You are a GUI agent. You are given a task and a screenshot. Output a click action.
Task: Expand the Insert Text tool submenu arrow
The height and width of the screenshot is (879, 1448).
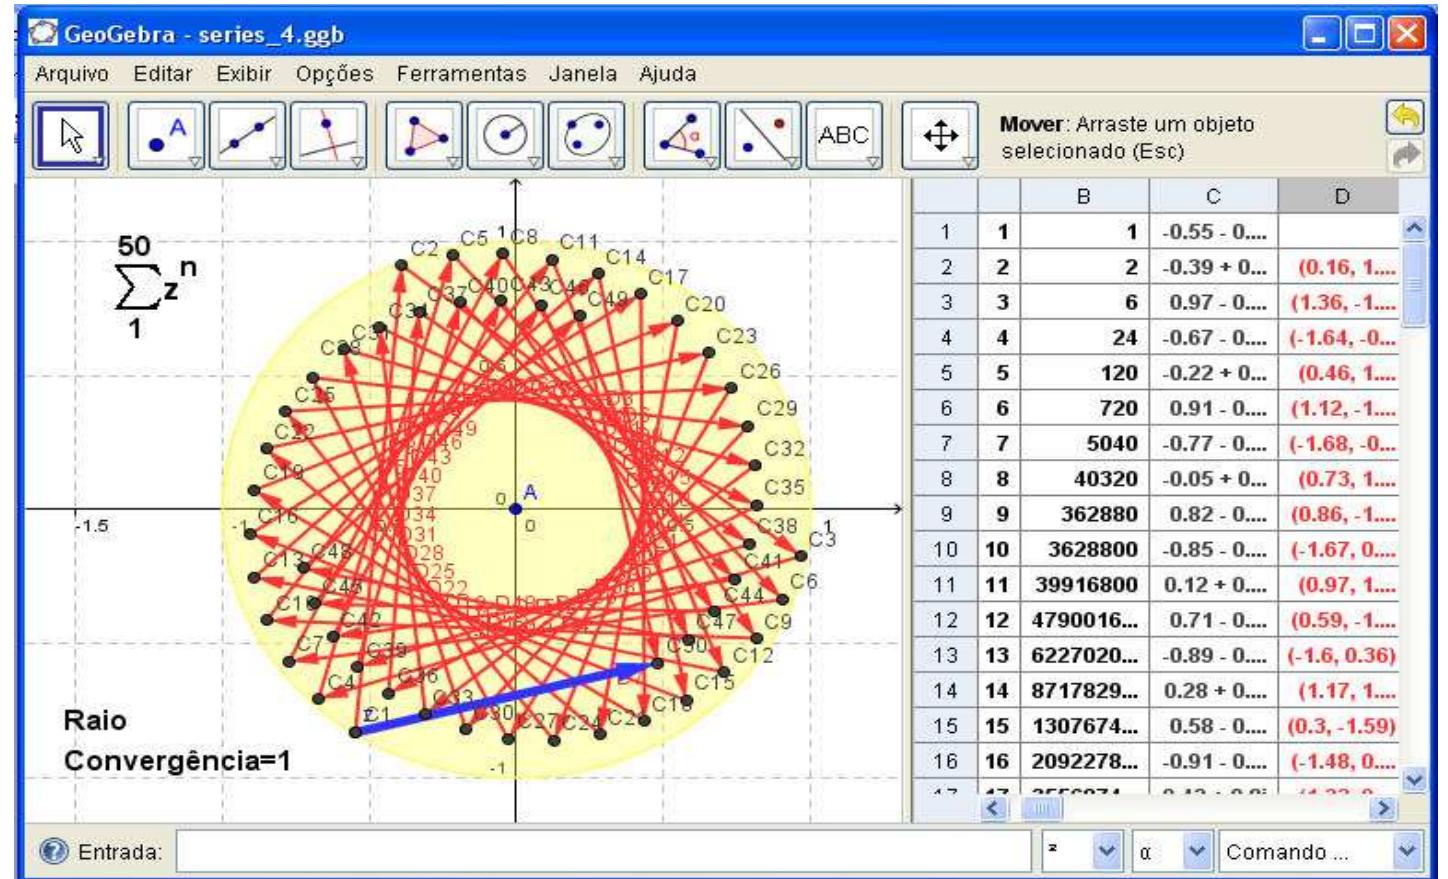873,161
